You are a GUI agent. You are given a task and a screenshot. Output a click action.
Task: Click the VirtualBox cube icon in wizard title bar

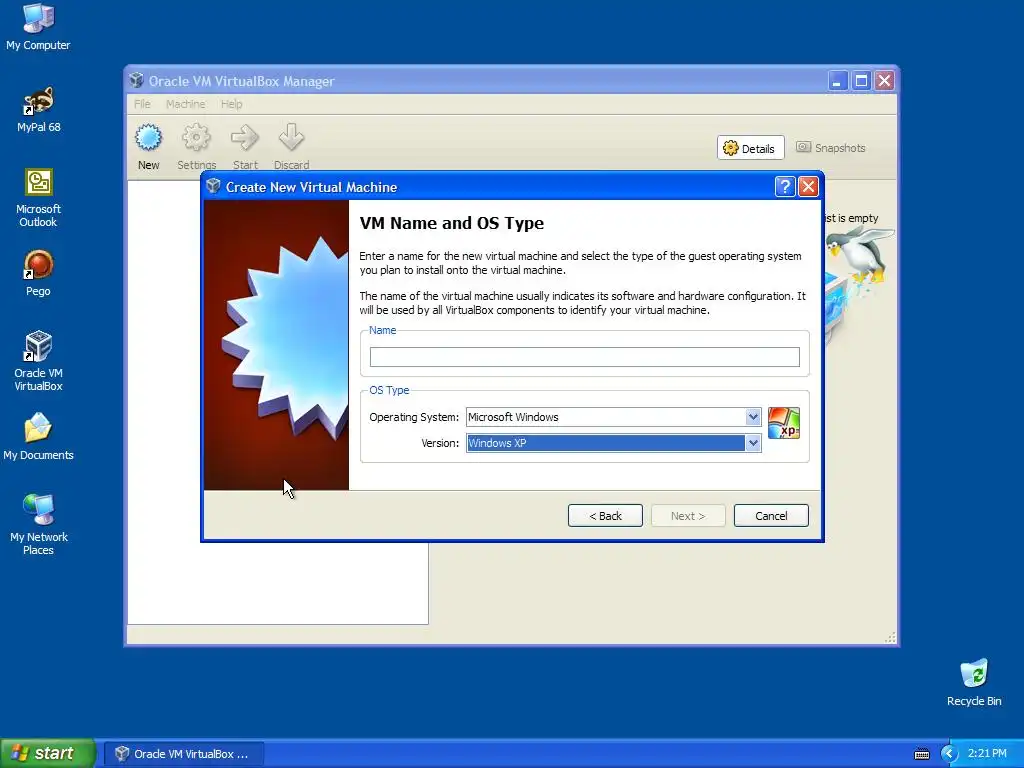click(214, 186)
